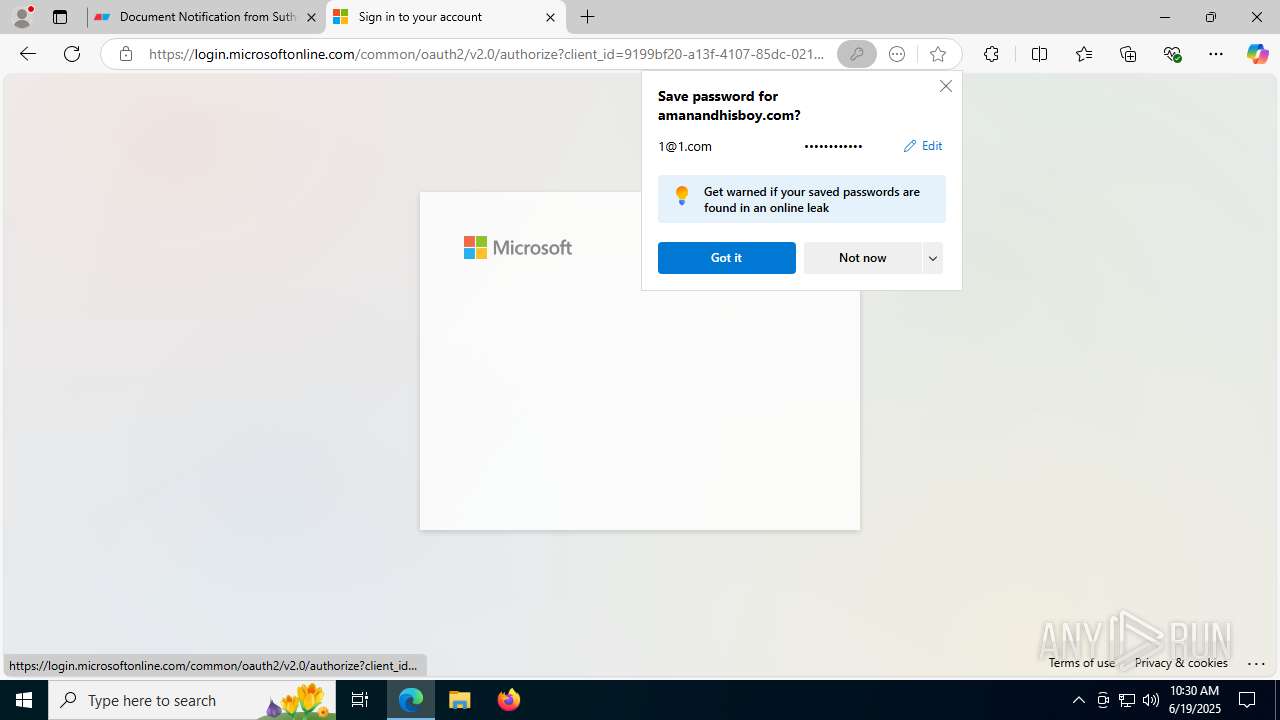
Task: Open Browser essentials icon
Action: click(x=1172, y=54)
